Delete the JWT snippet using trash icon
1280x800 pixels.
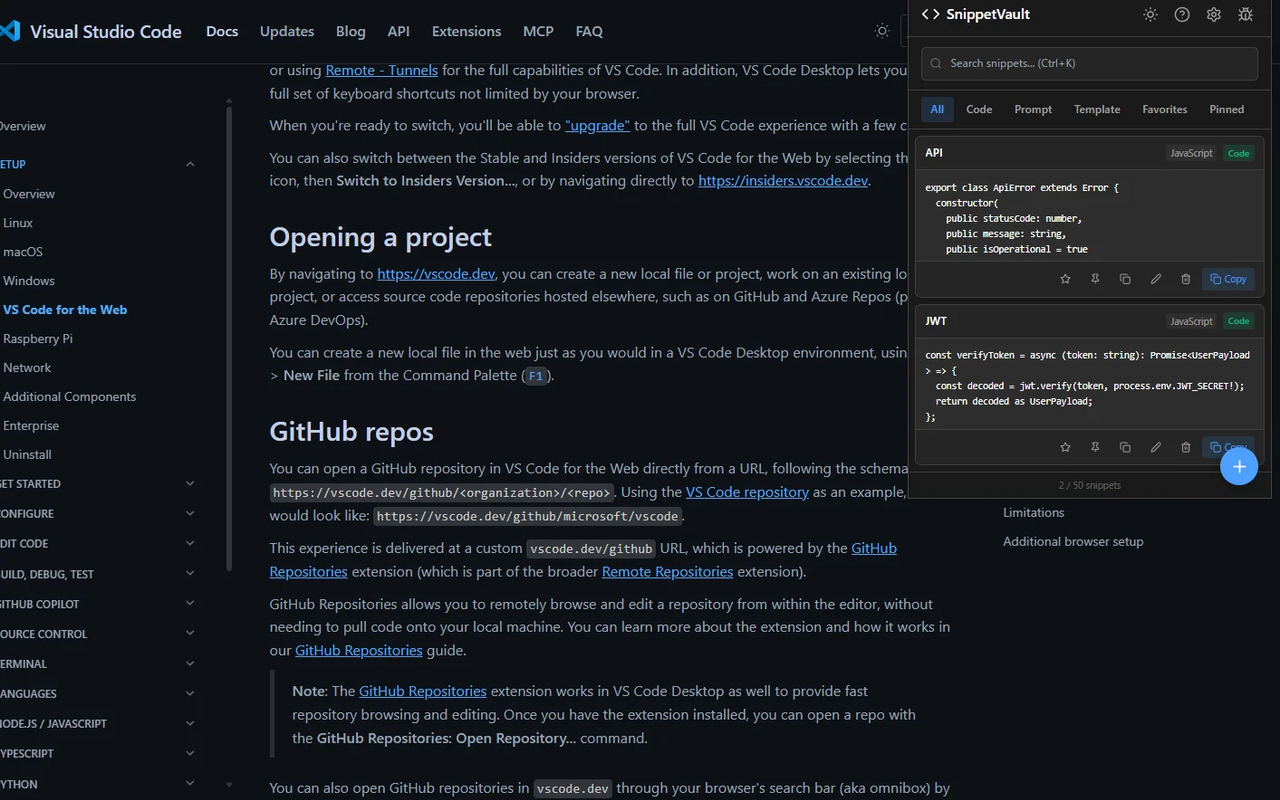pos(1185,447)
